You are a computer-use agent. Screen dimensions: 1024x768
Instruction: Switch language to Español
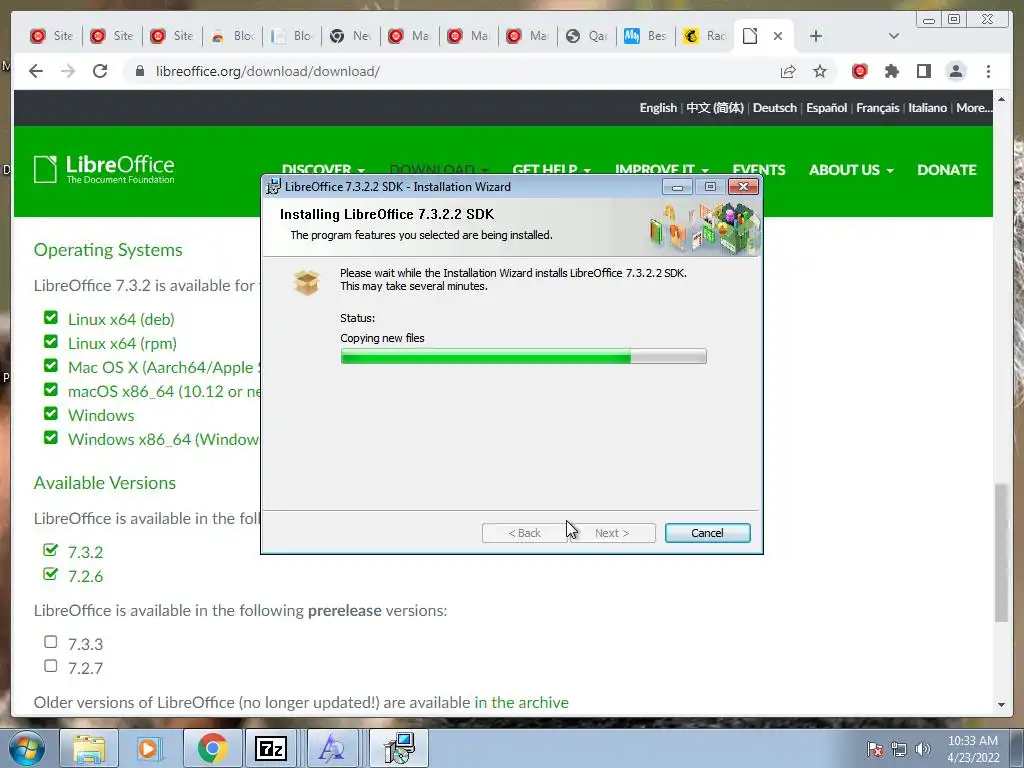826,108
